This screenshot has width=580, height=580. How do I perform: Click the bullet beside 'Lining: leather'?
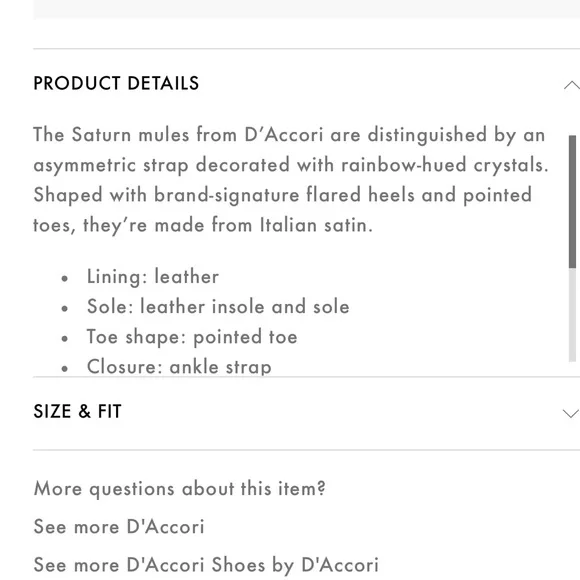65,278
